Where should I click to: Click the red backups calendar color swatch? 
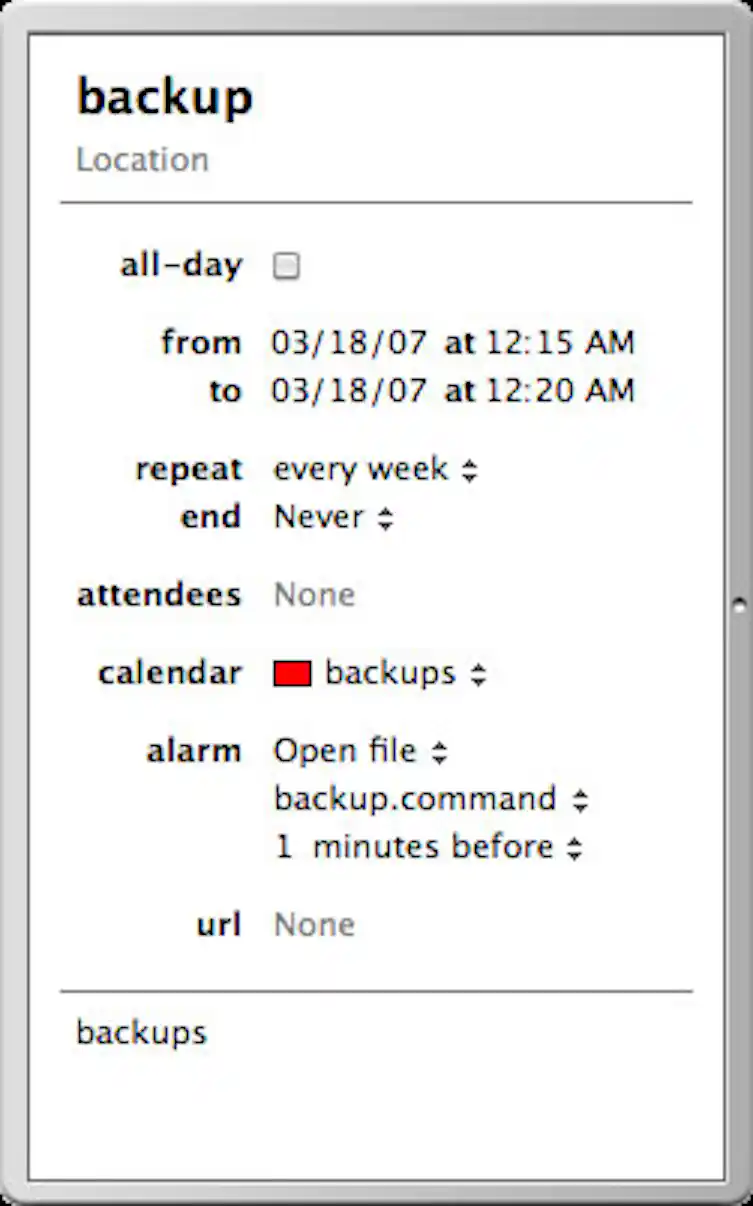pos(291,672)
